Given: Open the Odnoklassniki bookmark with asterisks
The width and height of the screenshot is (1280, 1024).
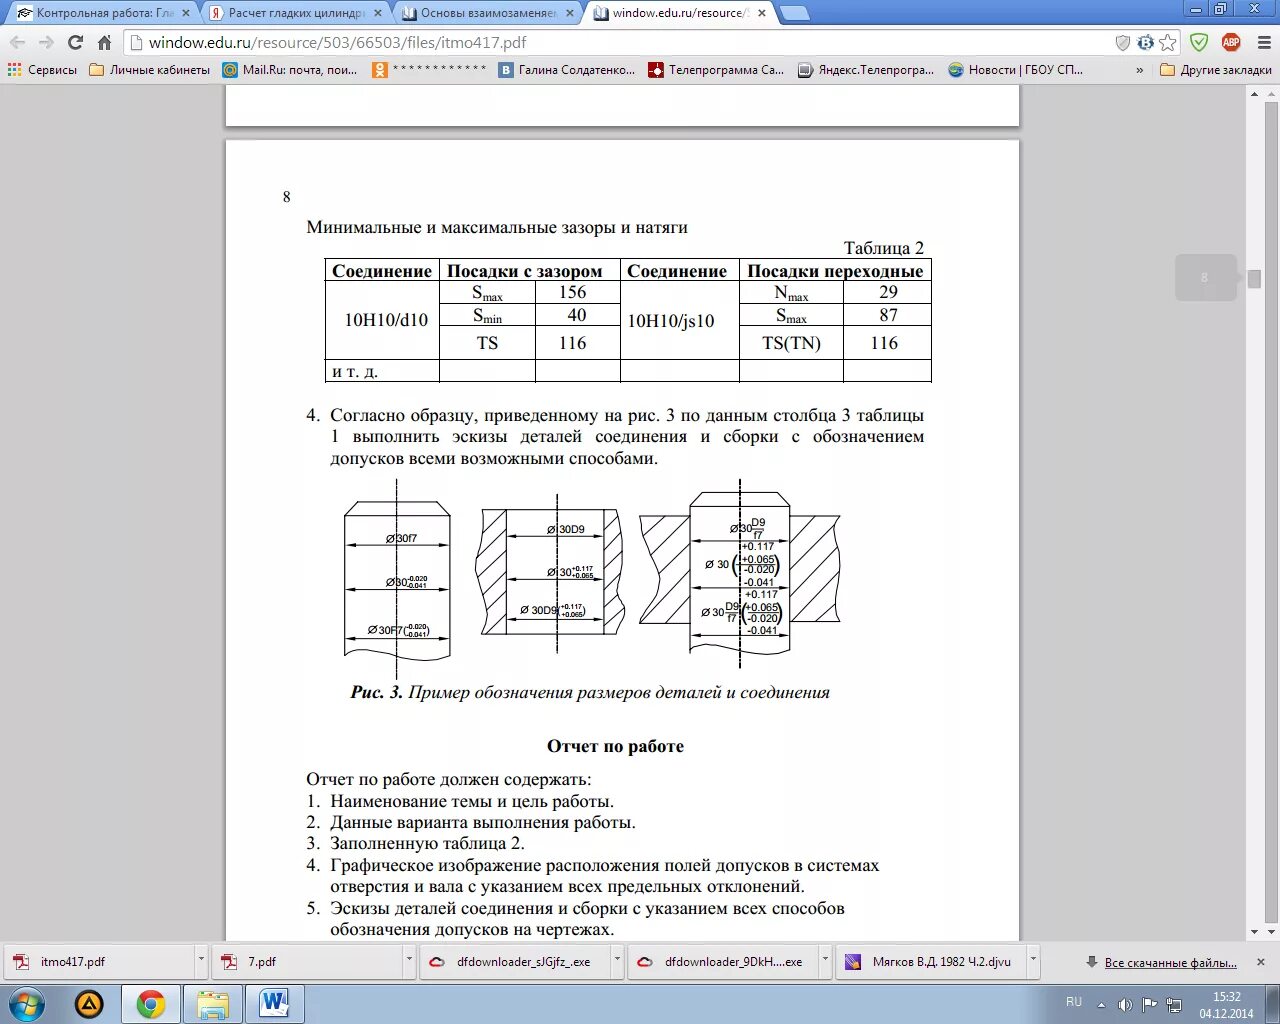Looking at the screenshot, I should tap(430, 70).
